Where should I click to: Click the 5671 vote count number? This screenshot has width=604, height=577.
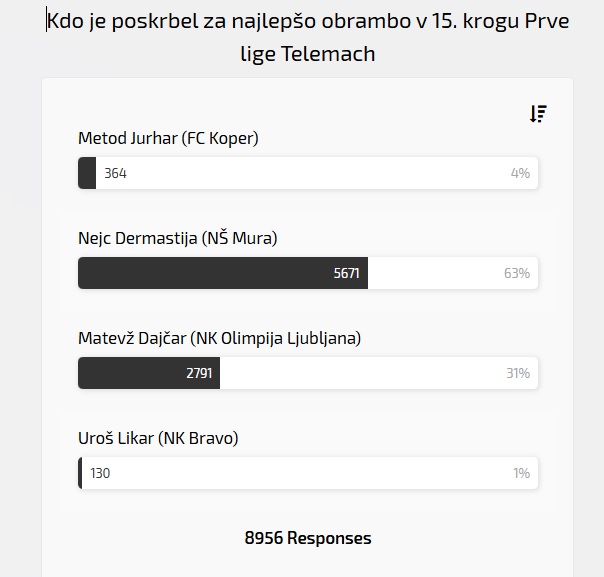pos(346,273)
